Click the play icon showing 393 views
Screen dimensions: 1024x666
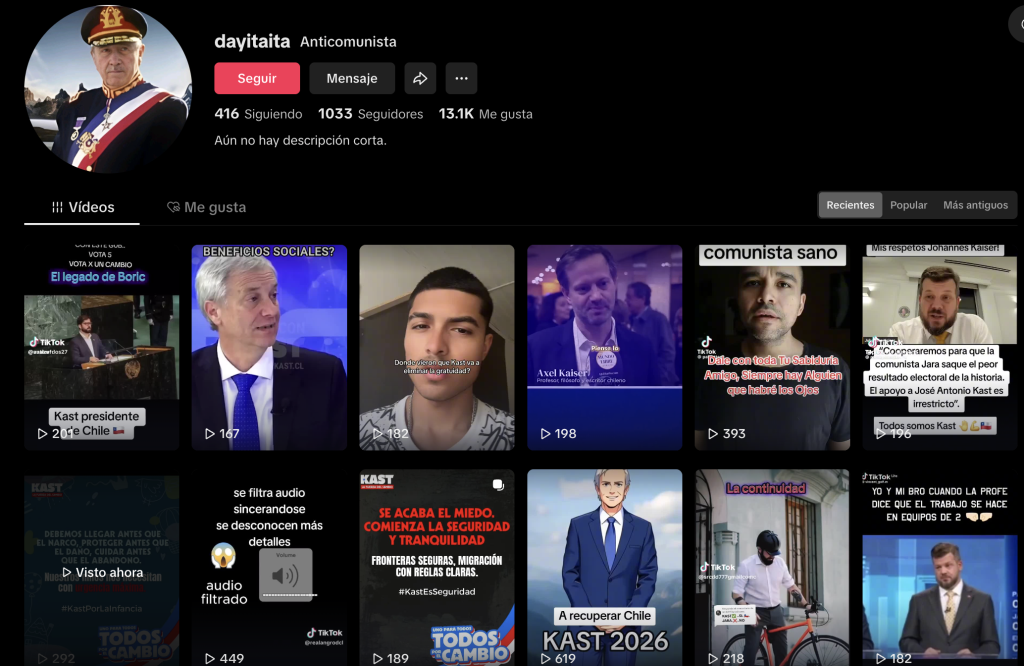[x=712, y=434]
